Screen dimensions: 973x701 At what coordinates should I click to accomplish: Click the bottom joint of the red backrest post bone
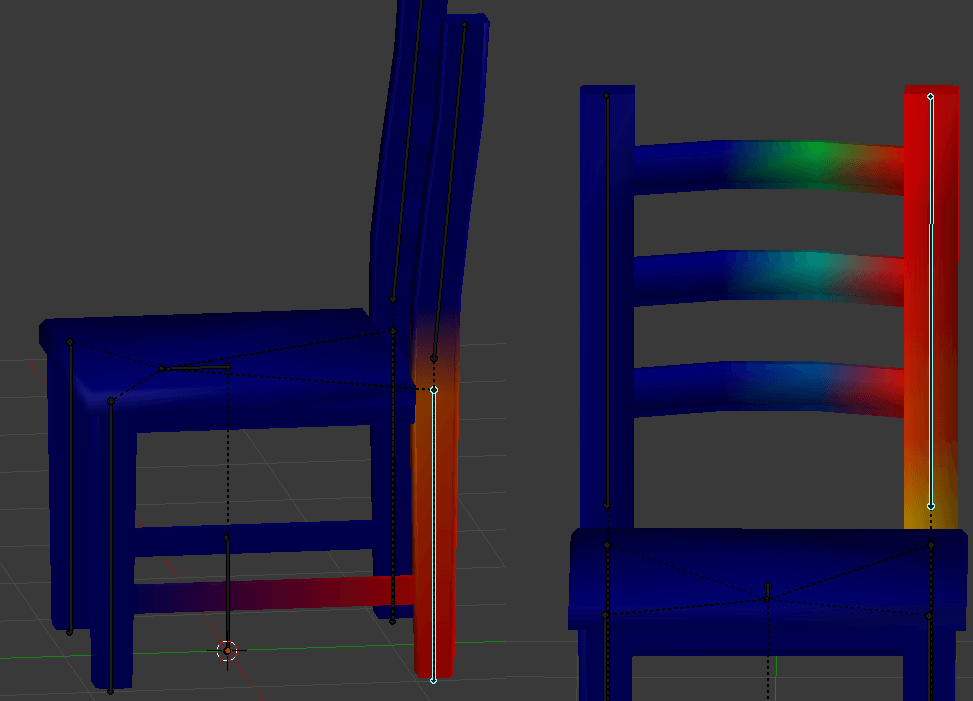[930, 506]
